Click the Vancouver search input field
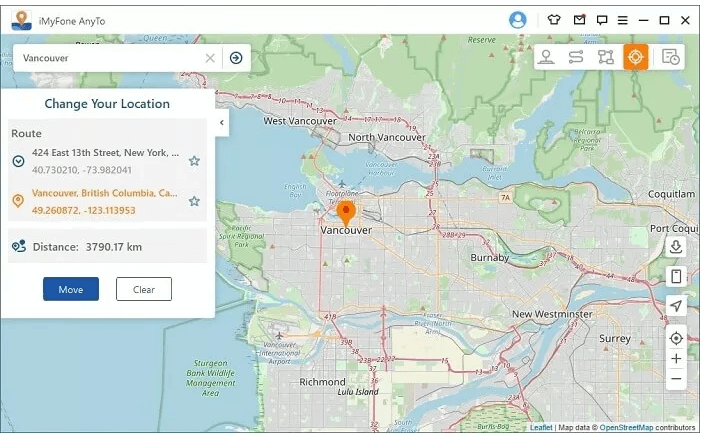The width and height of the screenshot is (704, 437). click(110, 58)
